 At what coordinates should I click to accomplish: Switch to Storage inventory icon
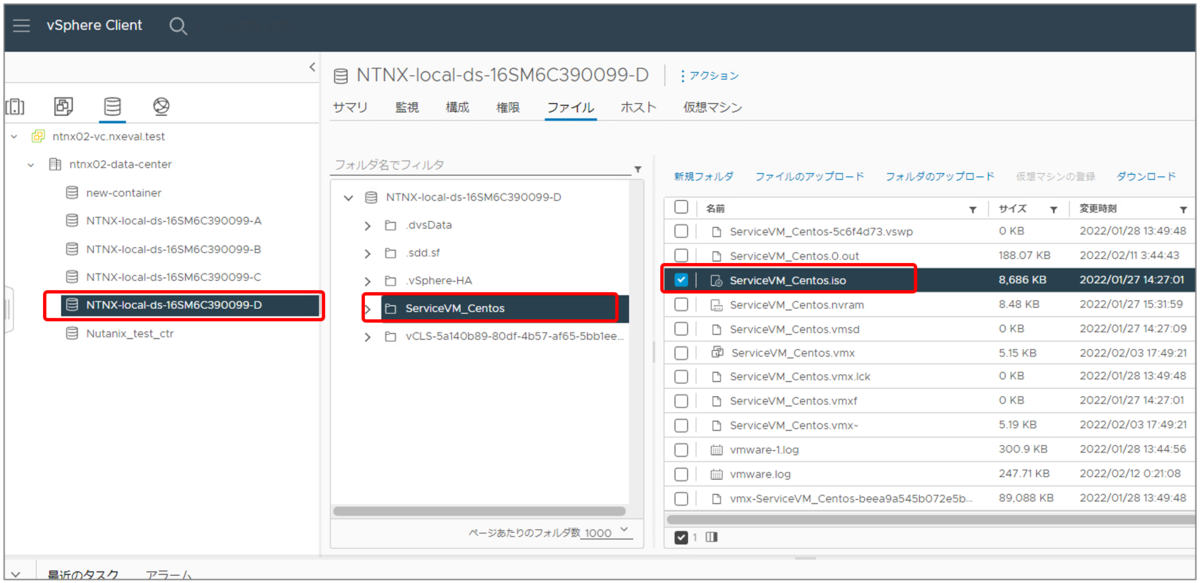(112, 106)
